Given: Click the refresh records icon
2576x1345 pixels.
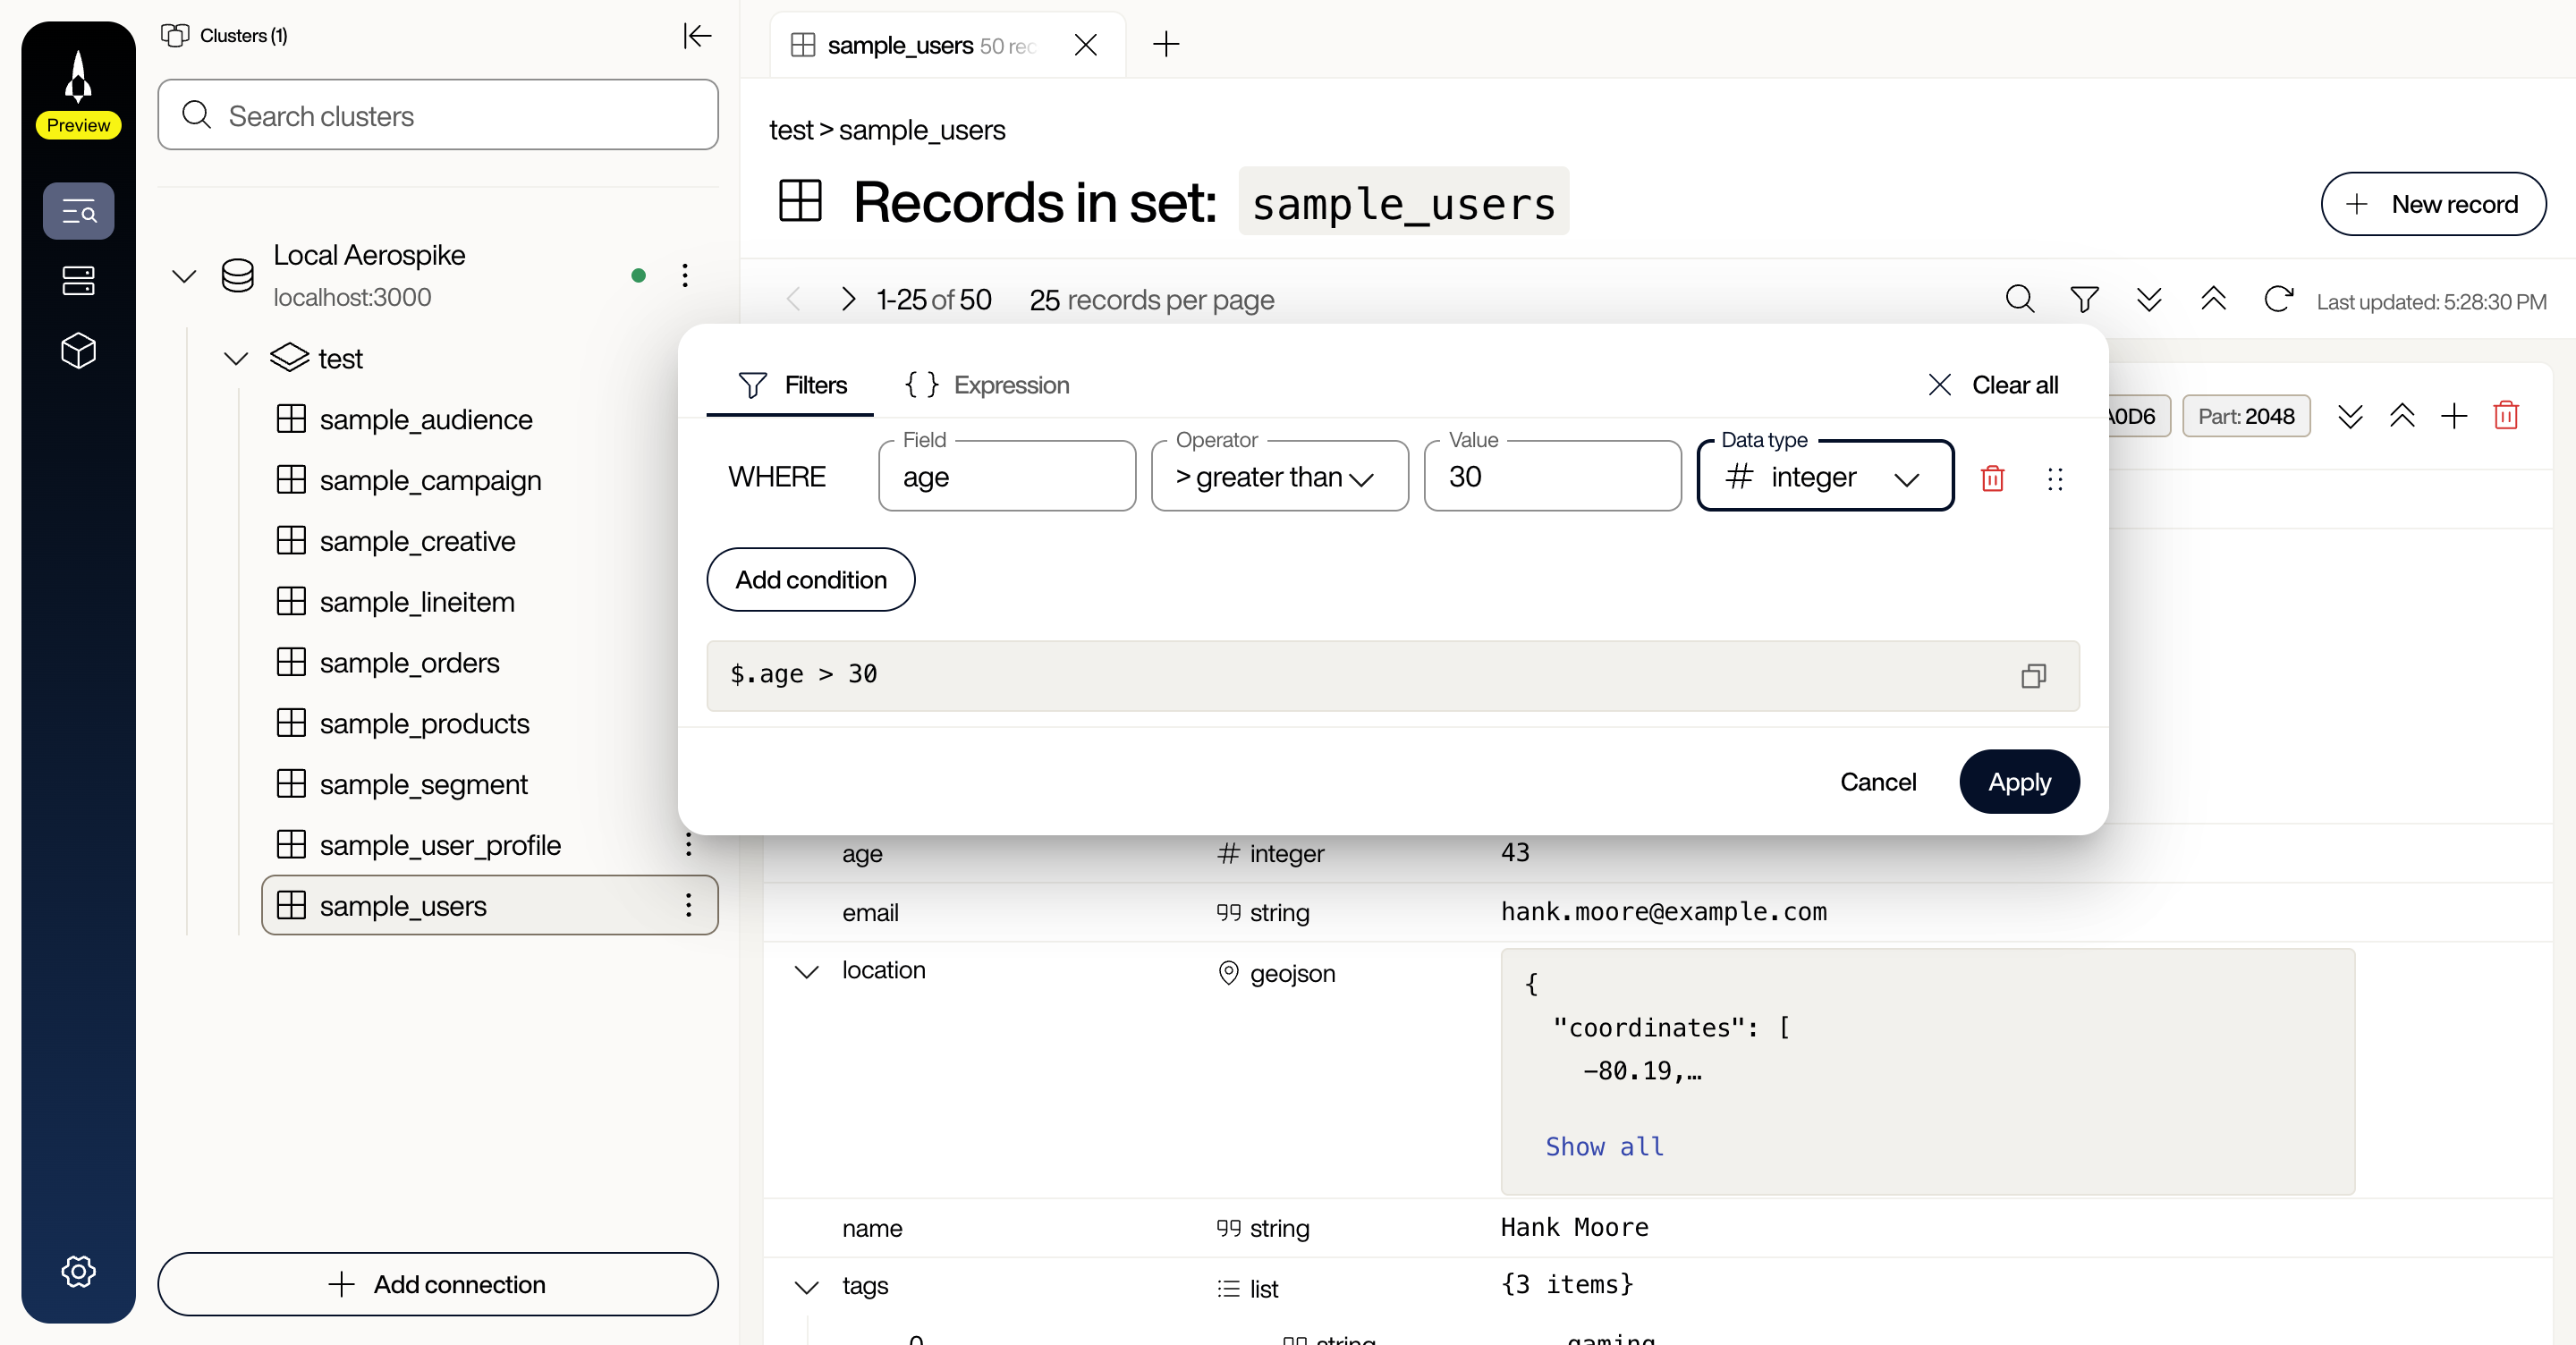Looking at the screenshot, I should 2278,299.
